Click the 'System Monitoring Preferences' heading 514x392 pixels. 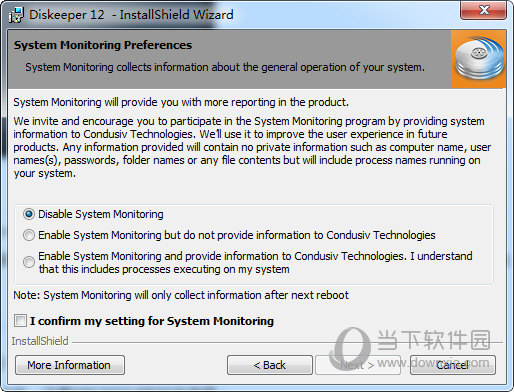point(103,45)
